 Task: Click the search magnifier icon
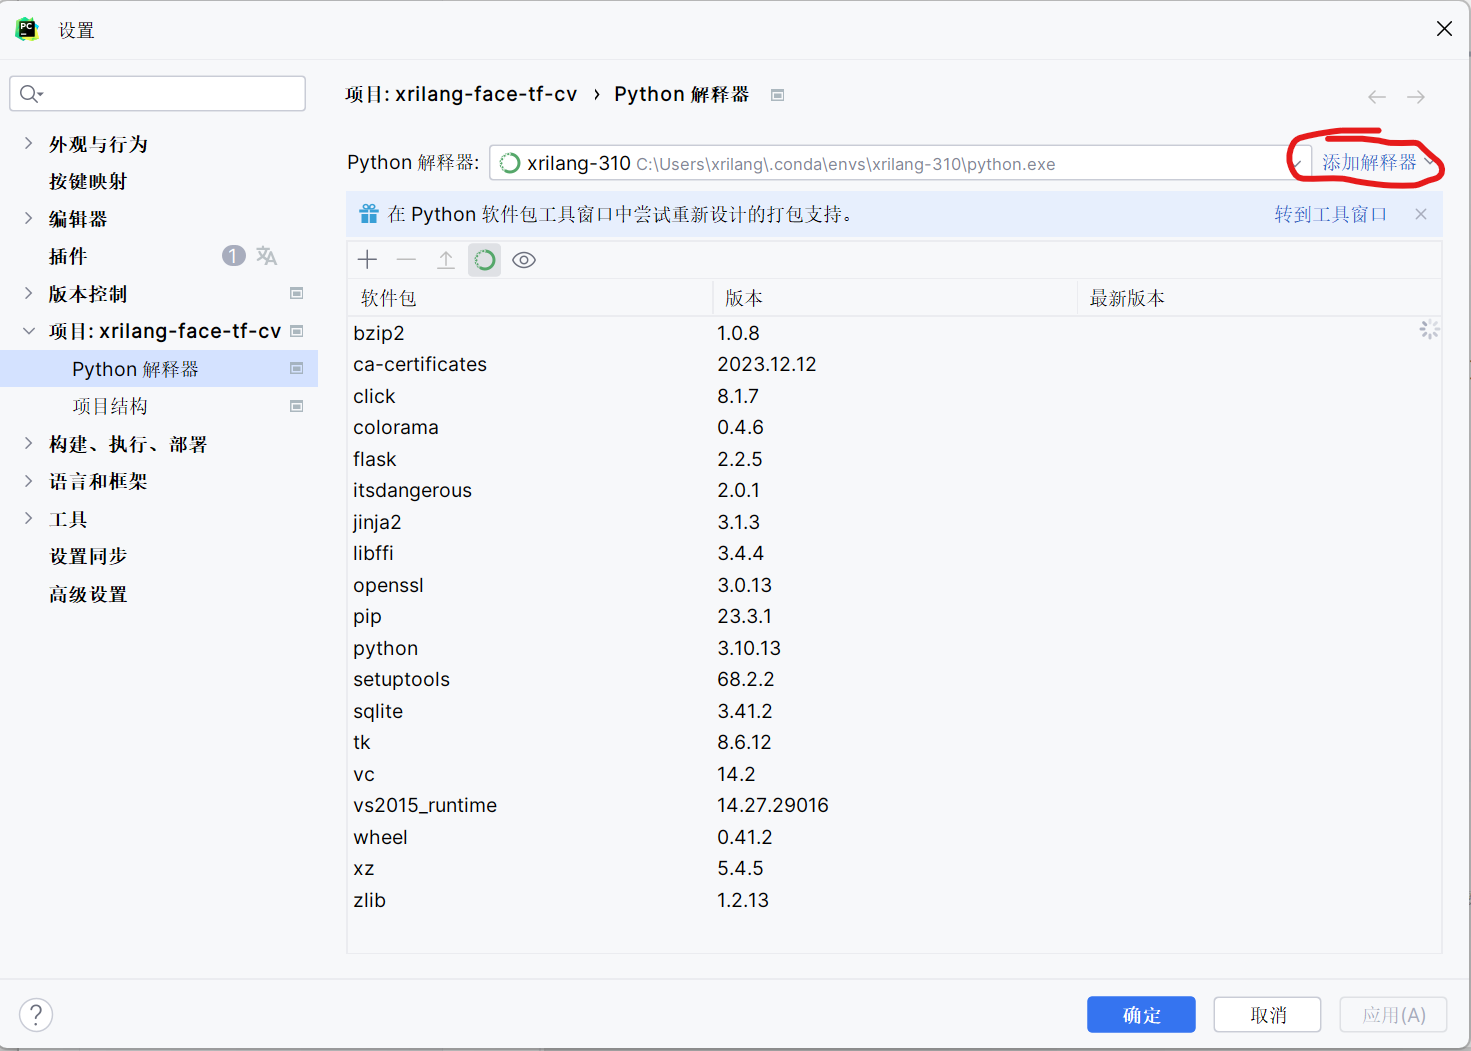(x=31, y=94)
